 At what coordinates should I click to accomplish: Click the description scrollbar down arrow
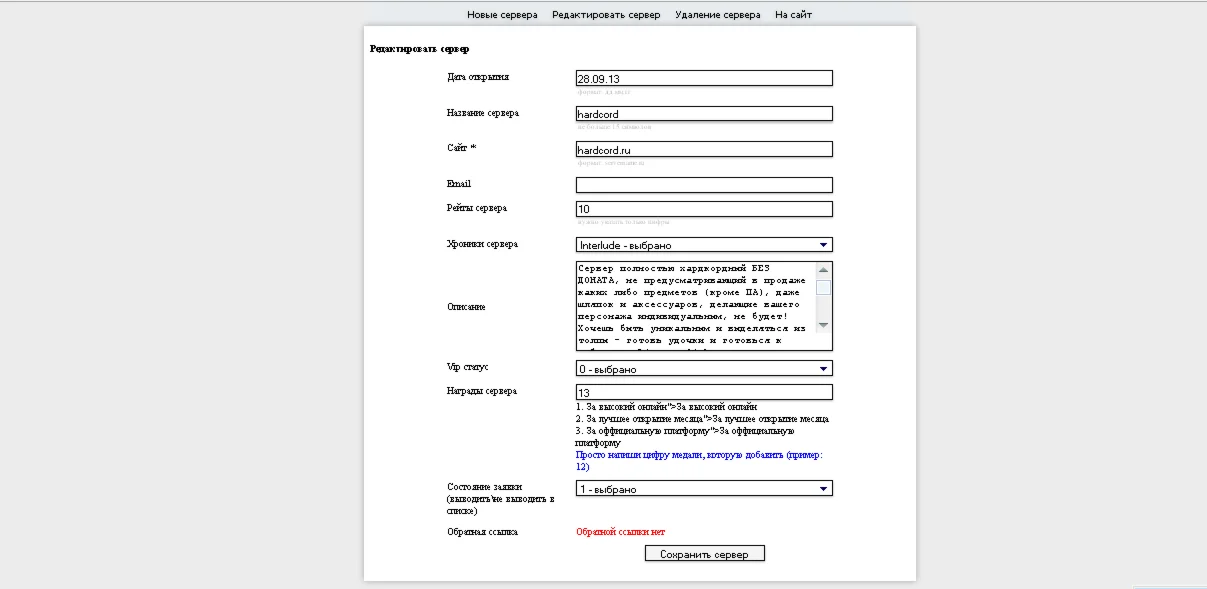point(823,325)
